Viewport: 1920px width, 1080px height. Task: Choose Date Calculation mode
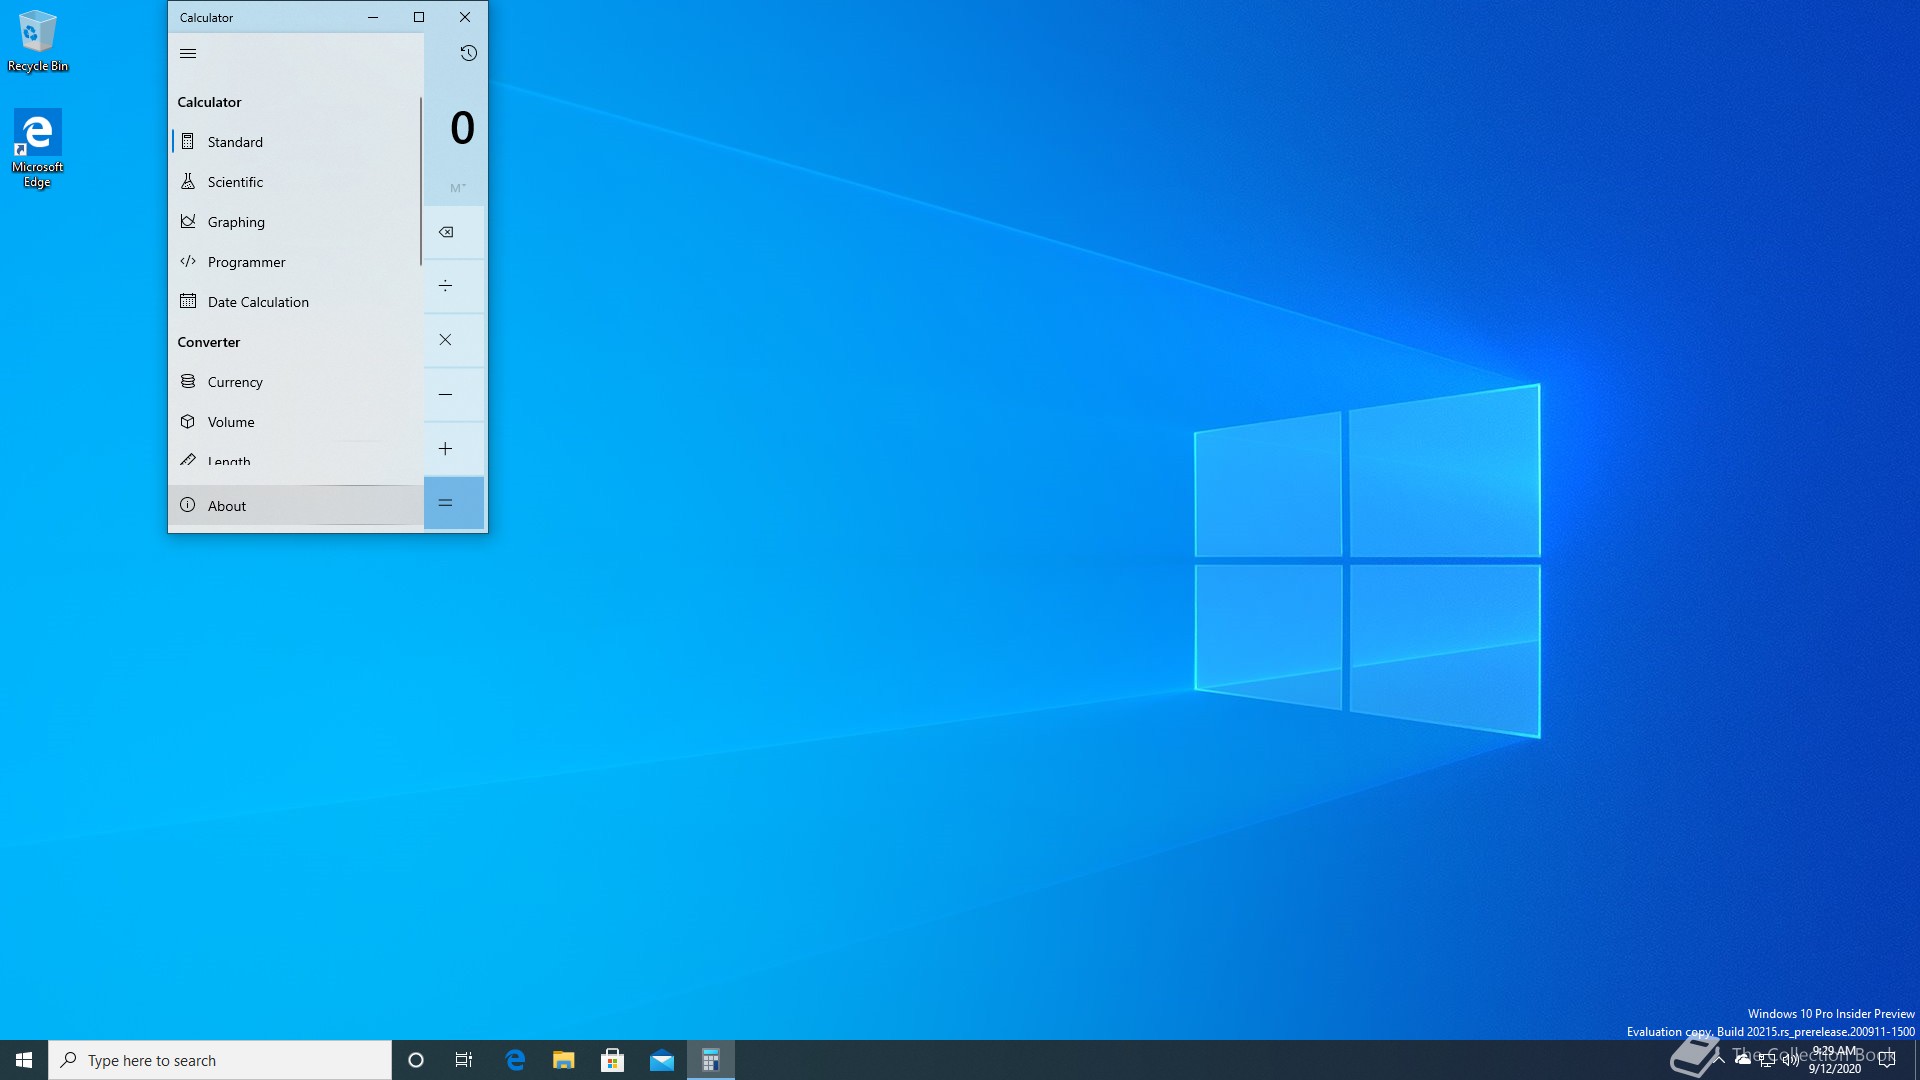coord(258,302)
